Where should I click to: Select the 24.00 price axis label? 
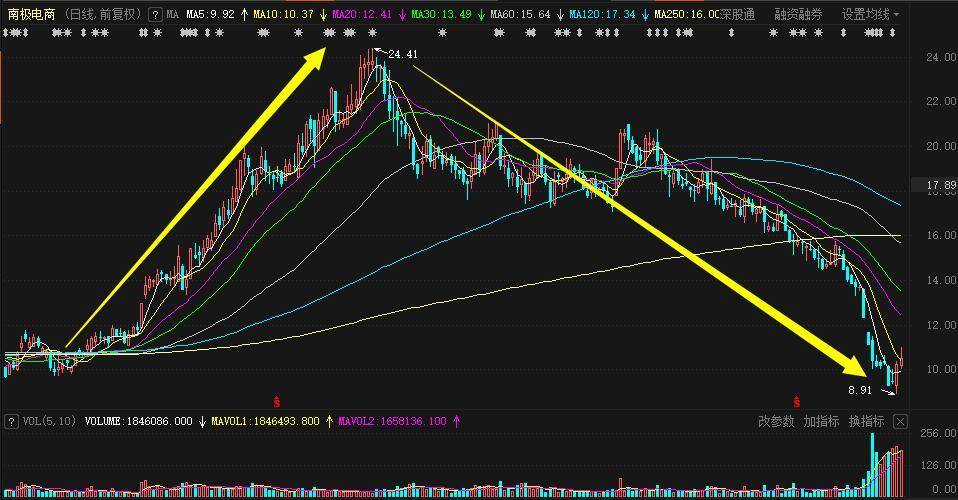(x=941, y=57)
